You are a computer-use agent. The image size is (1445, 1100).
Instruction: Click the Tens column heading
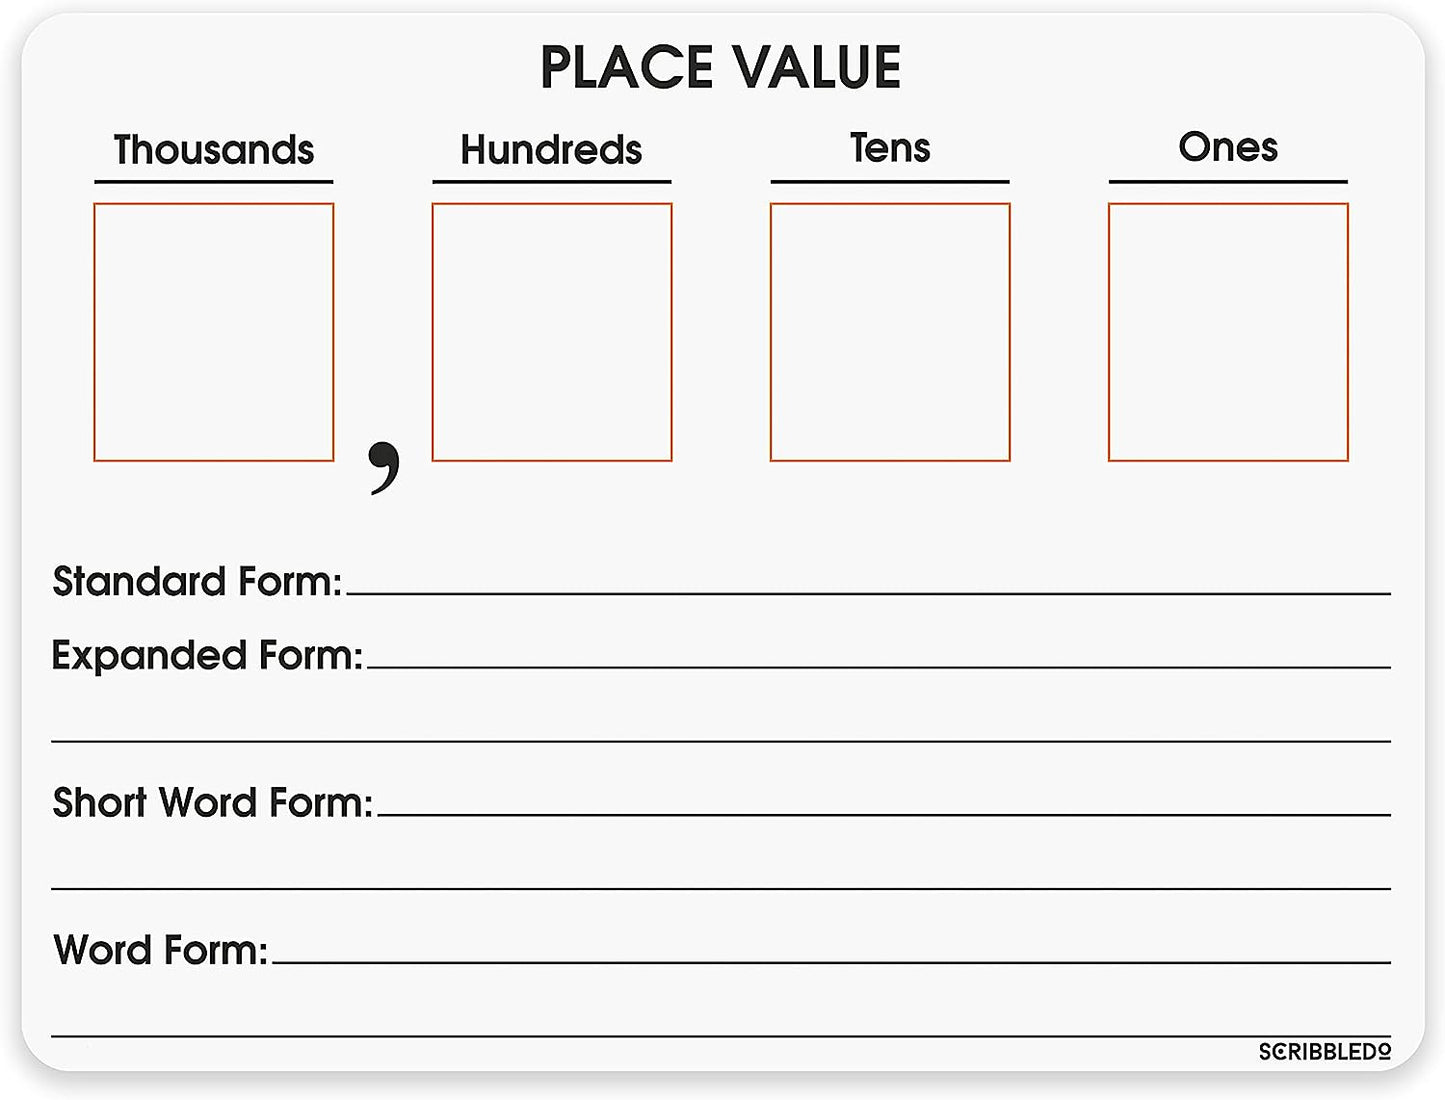(889, 148)
